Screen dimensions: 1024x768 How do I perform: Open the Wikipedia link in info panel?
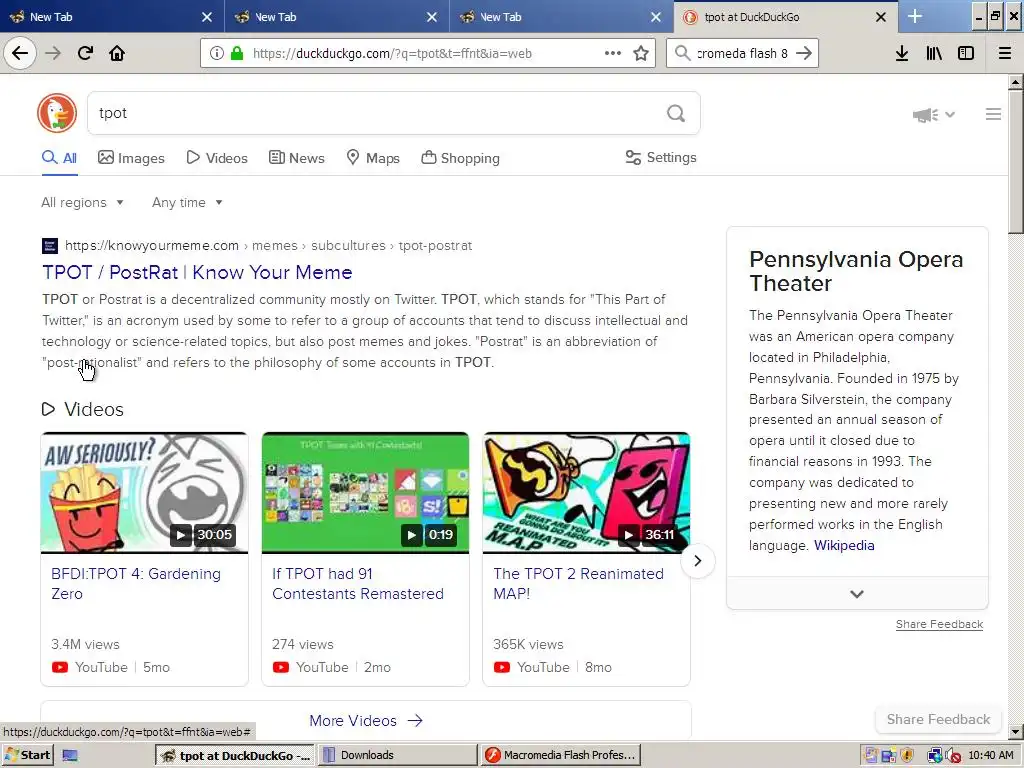click(x=844, y=545)
